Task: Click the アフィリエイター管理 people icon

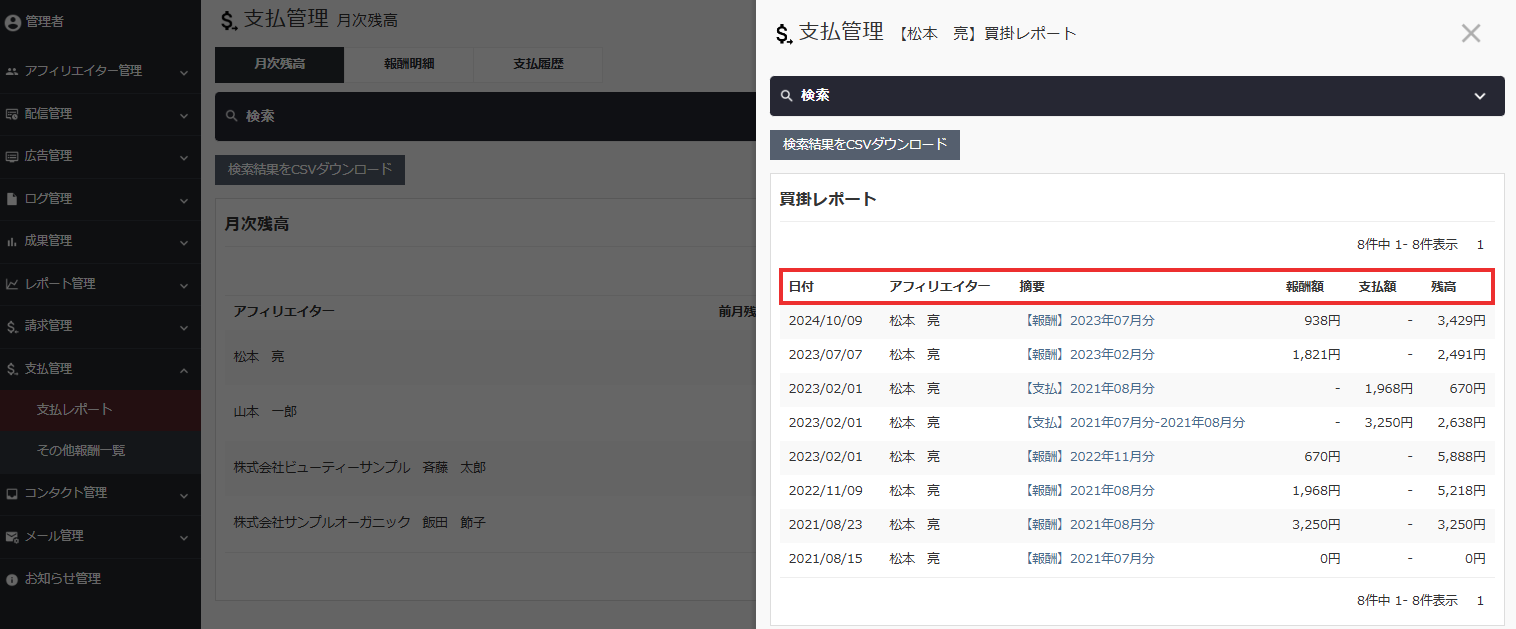Action: [12, 72]
